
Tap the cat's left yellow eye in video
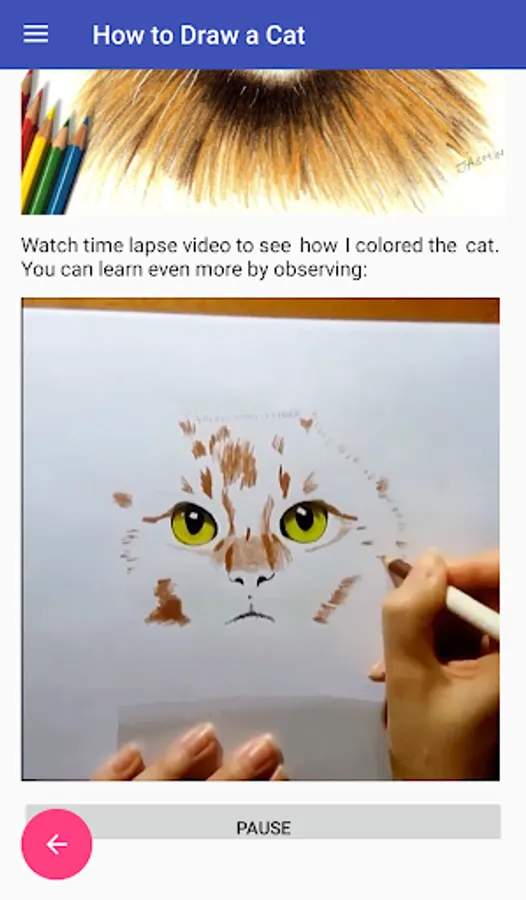193,523
